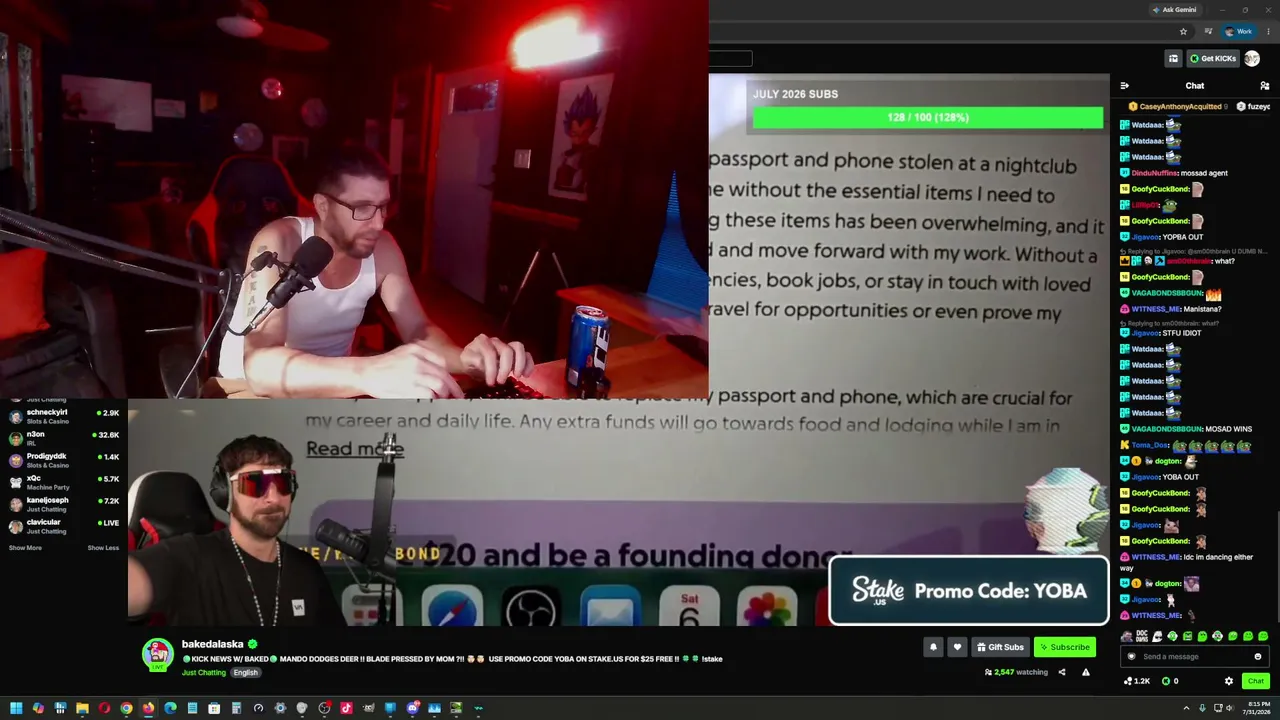The width and height of the screenshot is (1280, 720).
Task: Switch to Firefox in the taskbar
Action: pyautogui.click(x=148, y=709)
